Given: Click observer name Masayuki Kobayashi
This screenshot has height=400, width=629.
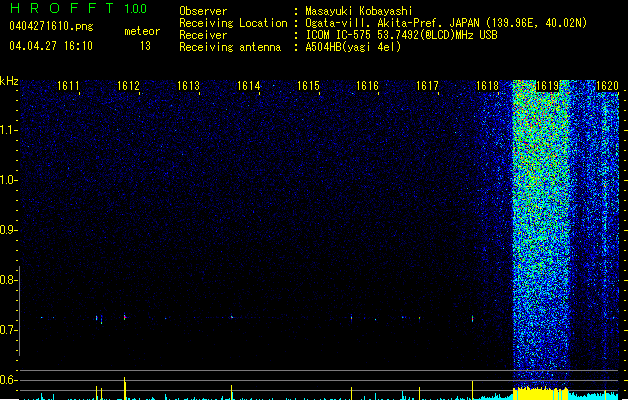Looking at the screenshot, I should tap(359, 11).
